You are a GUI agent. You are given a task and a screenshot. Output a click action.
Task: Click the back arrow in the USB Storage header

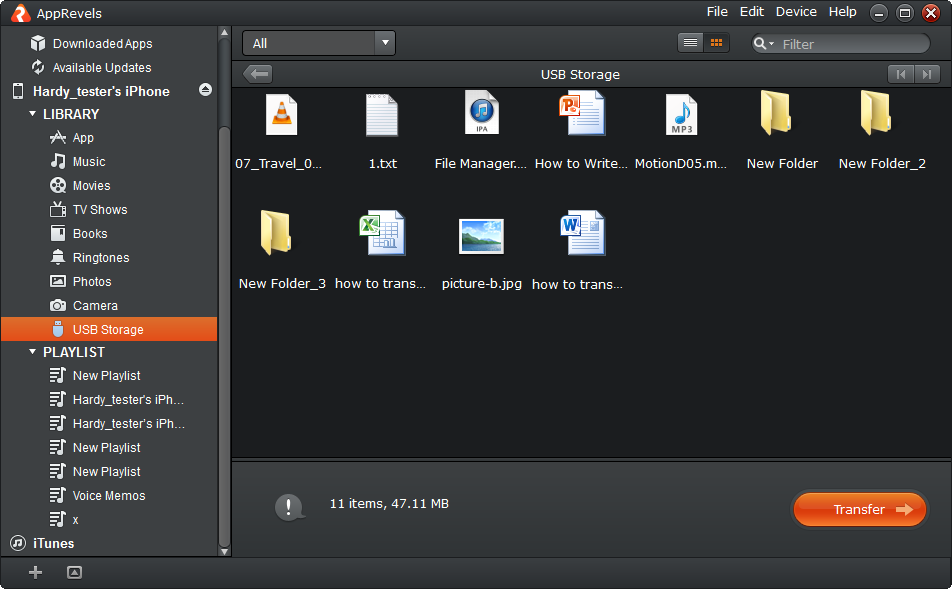tap(258, 74)
